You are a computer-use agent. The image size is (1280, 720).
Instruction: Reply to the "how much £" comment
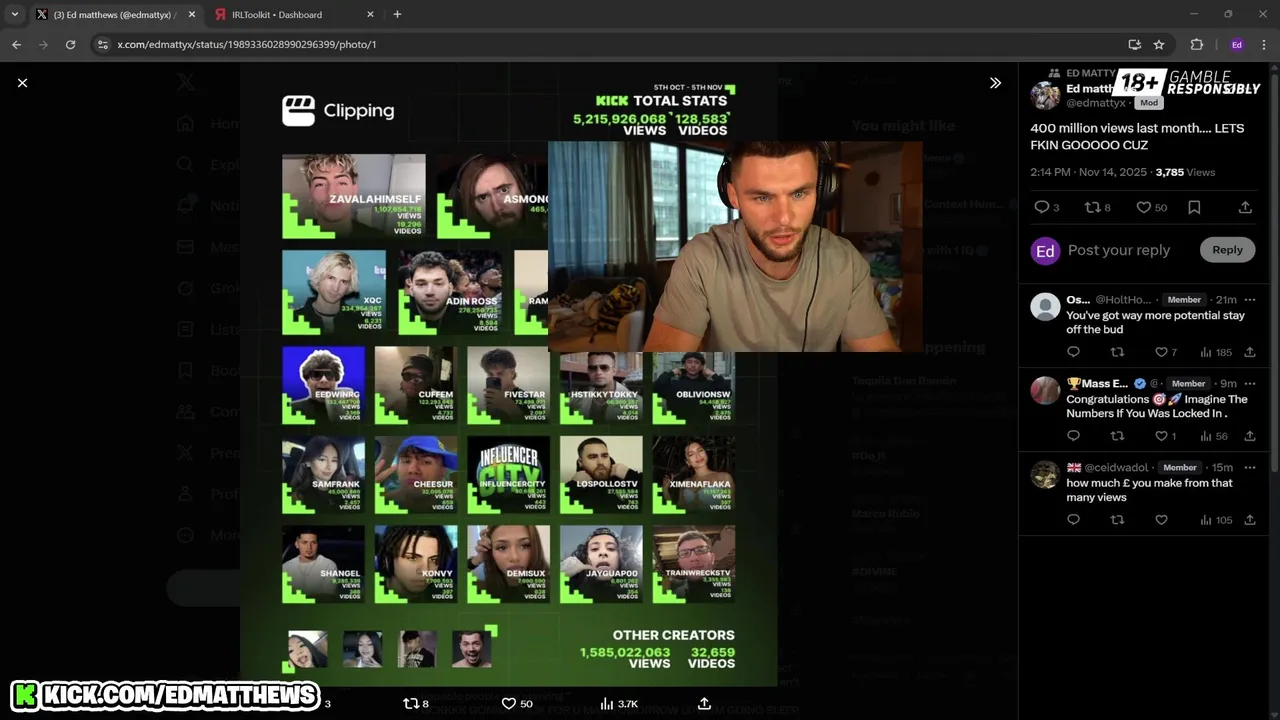tap(1073, 520)
